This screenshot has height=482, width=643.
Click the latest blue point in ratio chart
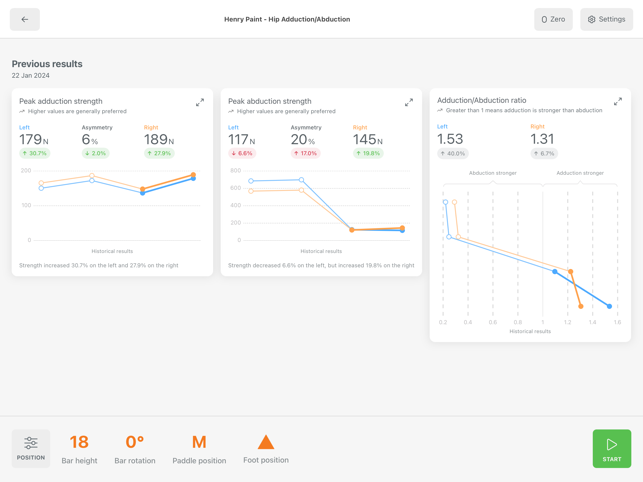click(610, 306)
